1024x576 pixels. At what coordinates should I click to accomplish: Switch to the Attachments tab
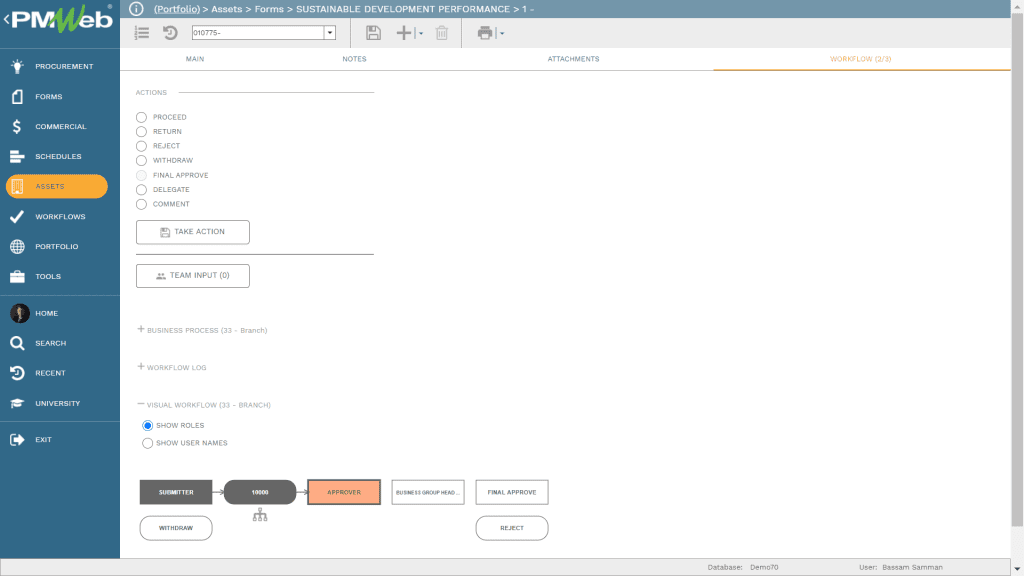(x=573, y=59)
